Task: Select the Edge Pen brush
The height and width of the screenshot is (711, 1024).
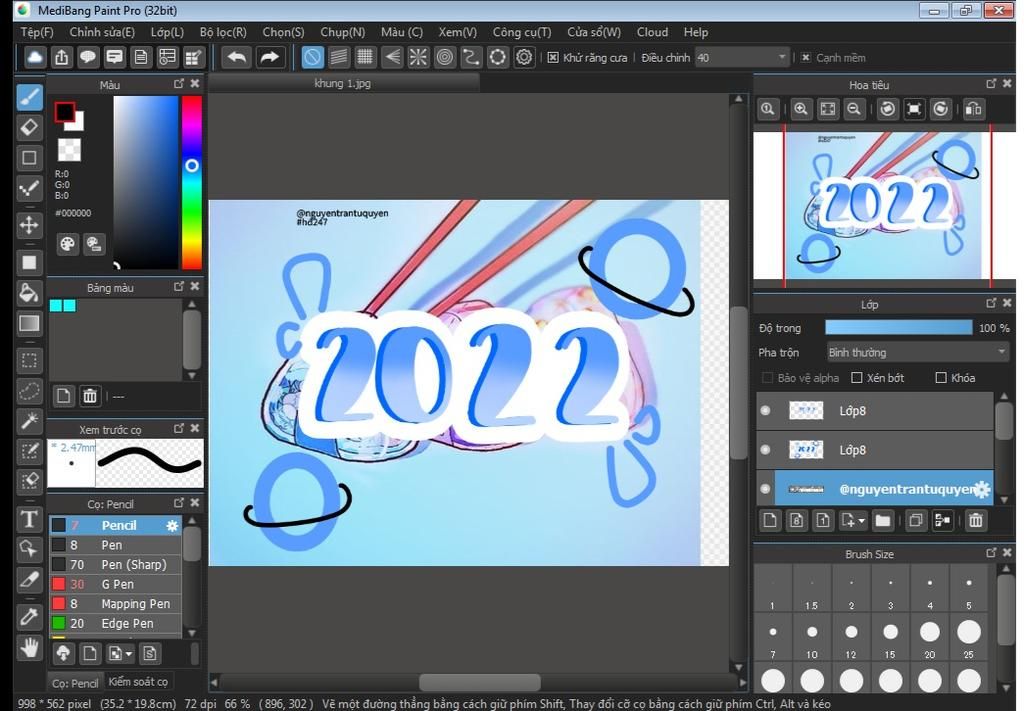Action: [x=116, y=624]
